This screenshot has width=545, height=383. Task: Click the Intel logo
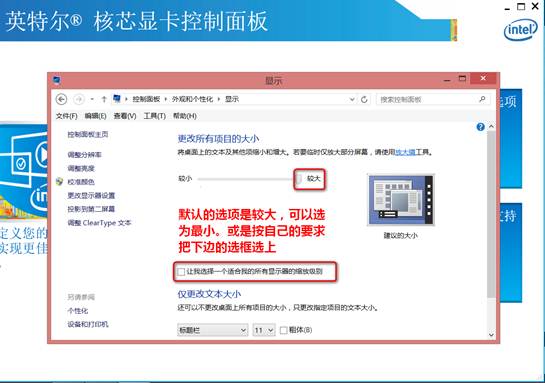[520, 30]
